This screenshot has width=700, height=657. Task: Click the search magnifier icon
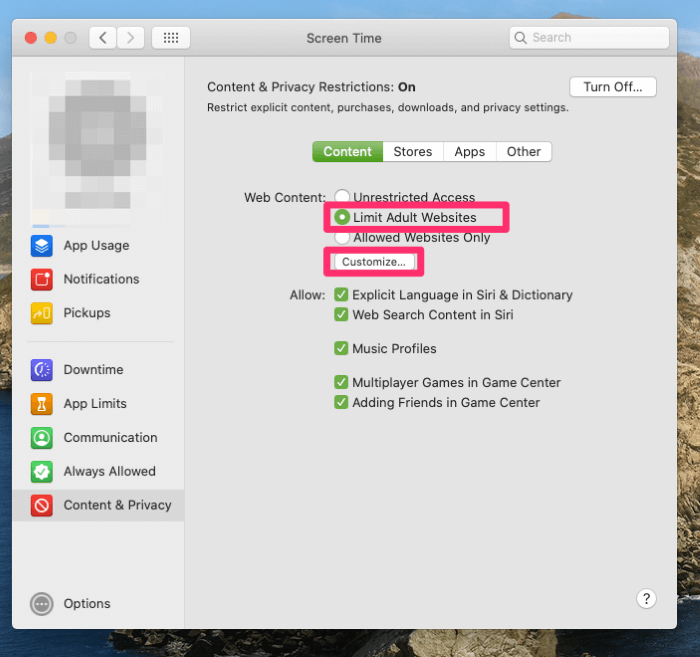click(x=520, y=38)
